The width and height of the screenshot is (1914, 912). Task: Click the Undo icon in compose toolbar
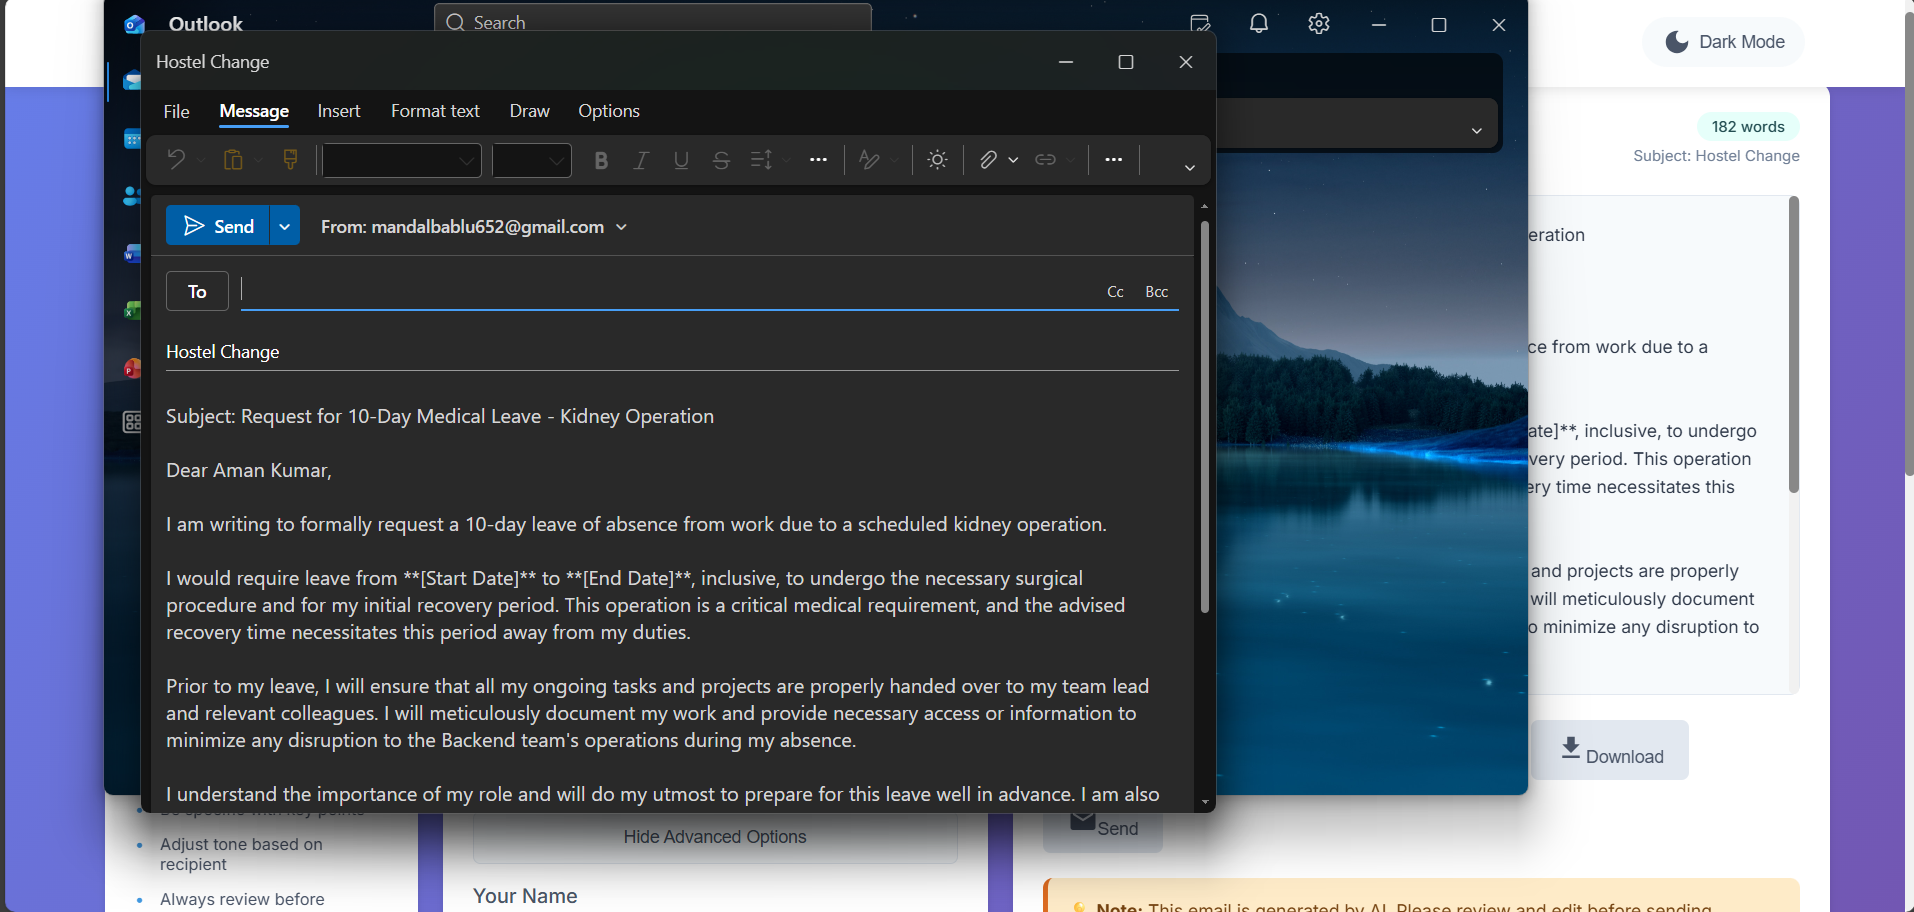click(x=176, y=160)
